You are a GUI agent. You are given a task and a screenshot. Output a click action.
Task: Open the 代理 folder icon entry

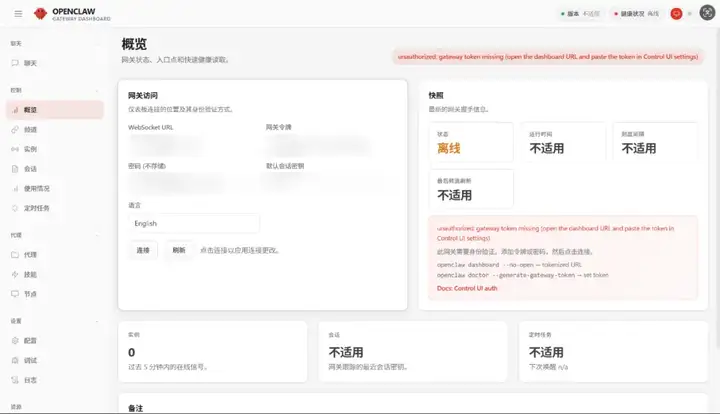[55, 255]
